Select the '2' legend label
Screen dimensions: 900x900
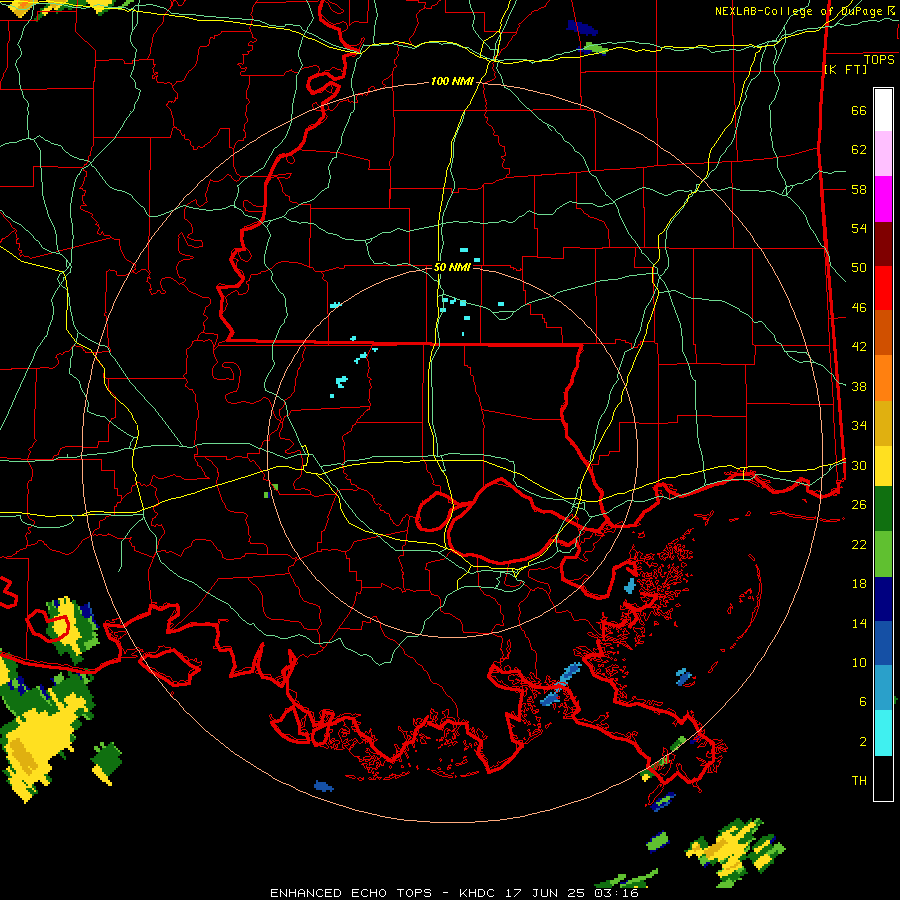coord(862,742)
